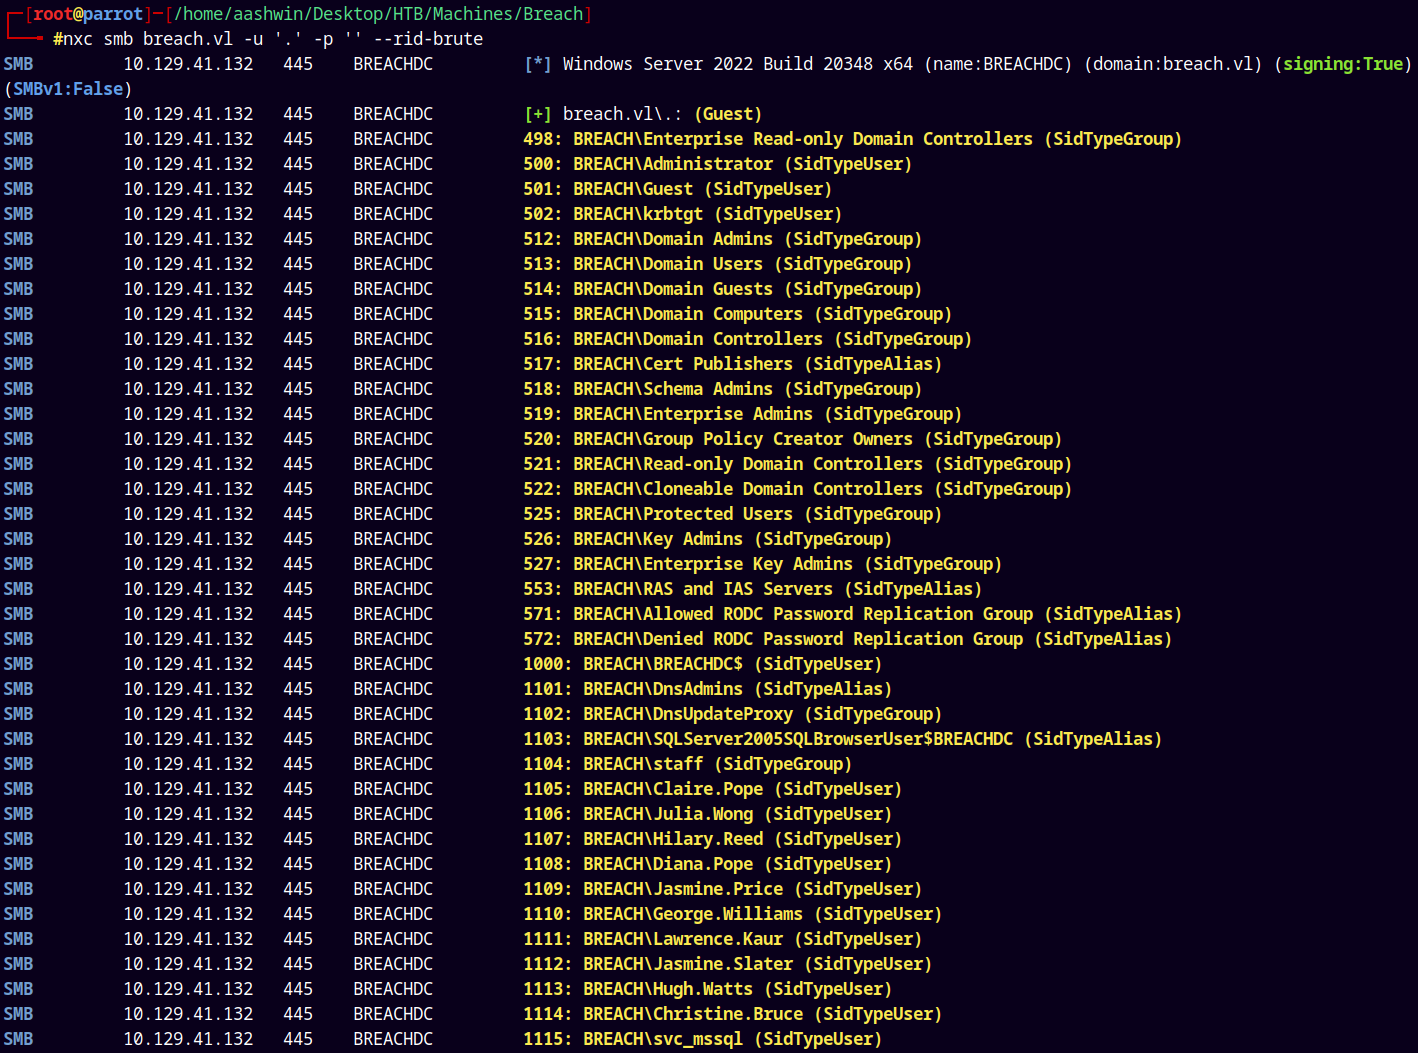Click the BREACH\Julia.Wong user entry
Screen dimensions: 1418x1053
point(736,814)
